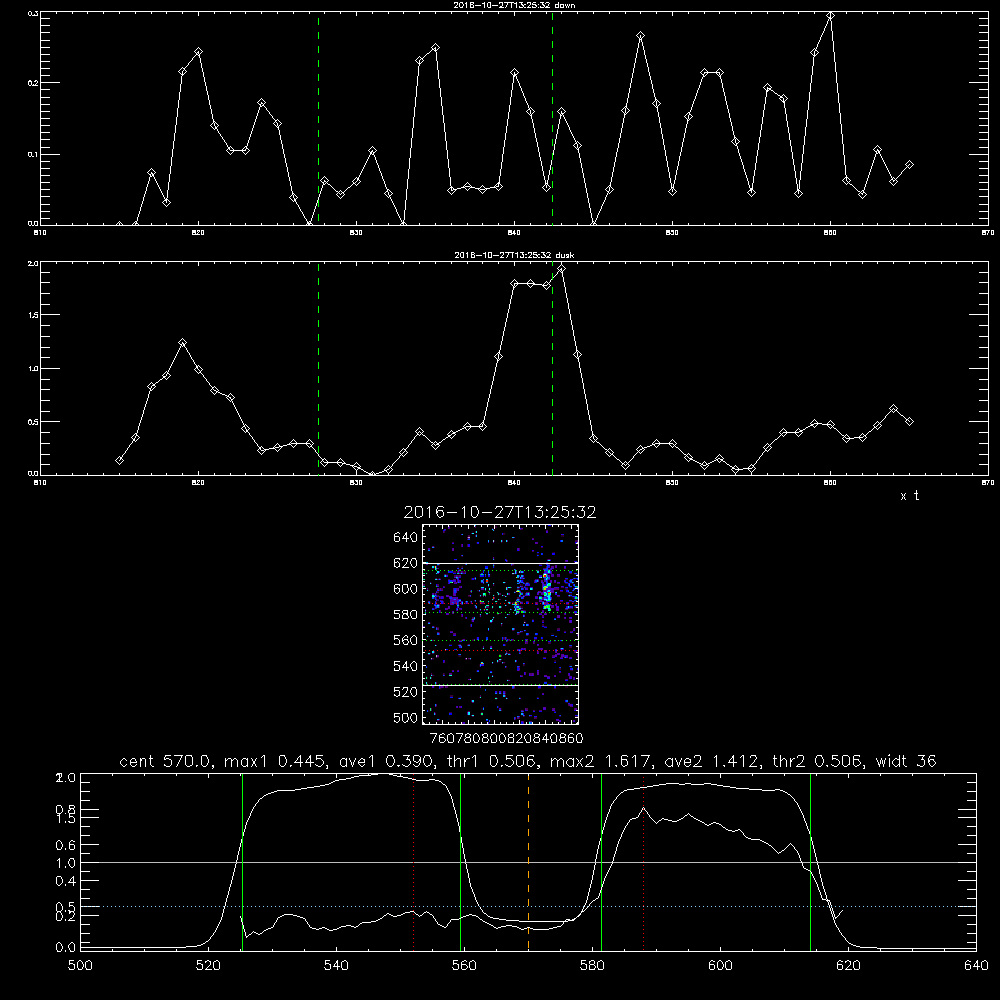
Task: Click the bright vertical streak in heatmap image
Action: click(547, 590)
